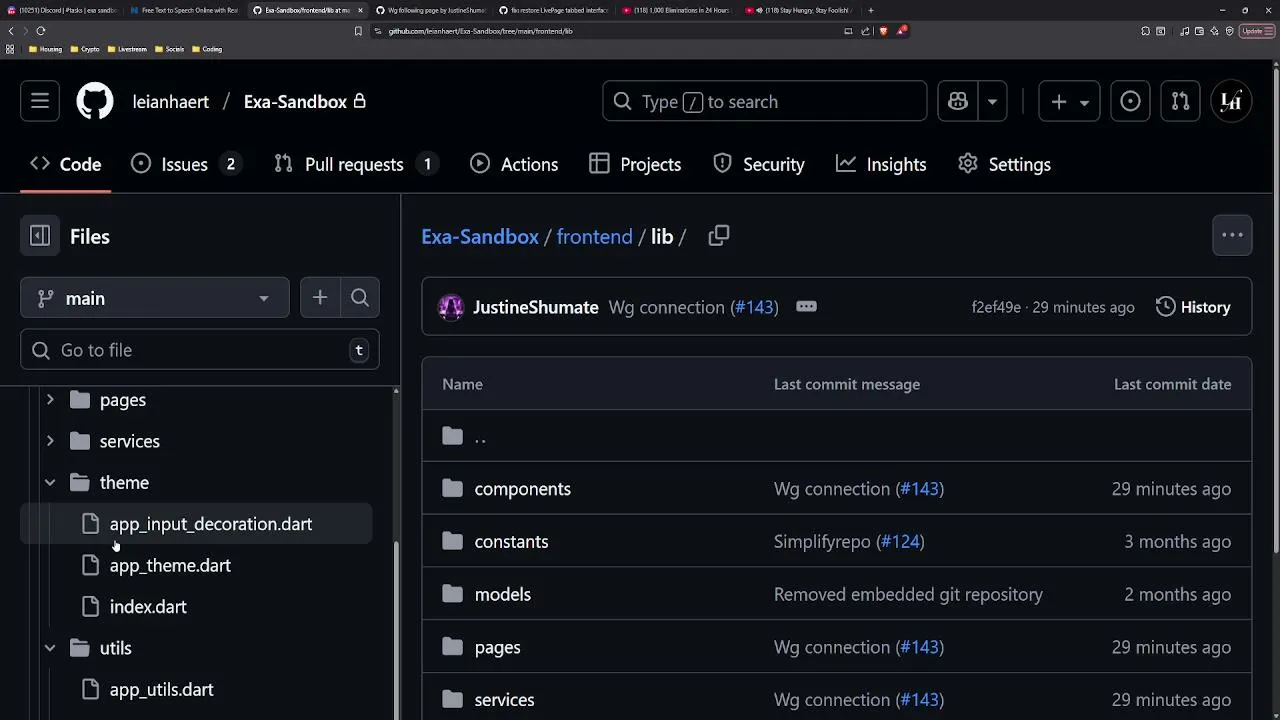Open the create new plus dropdown
This screenshot has width=1280, height=720.
[1069, 102]
